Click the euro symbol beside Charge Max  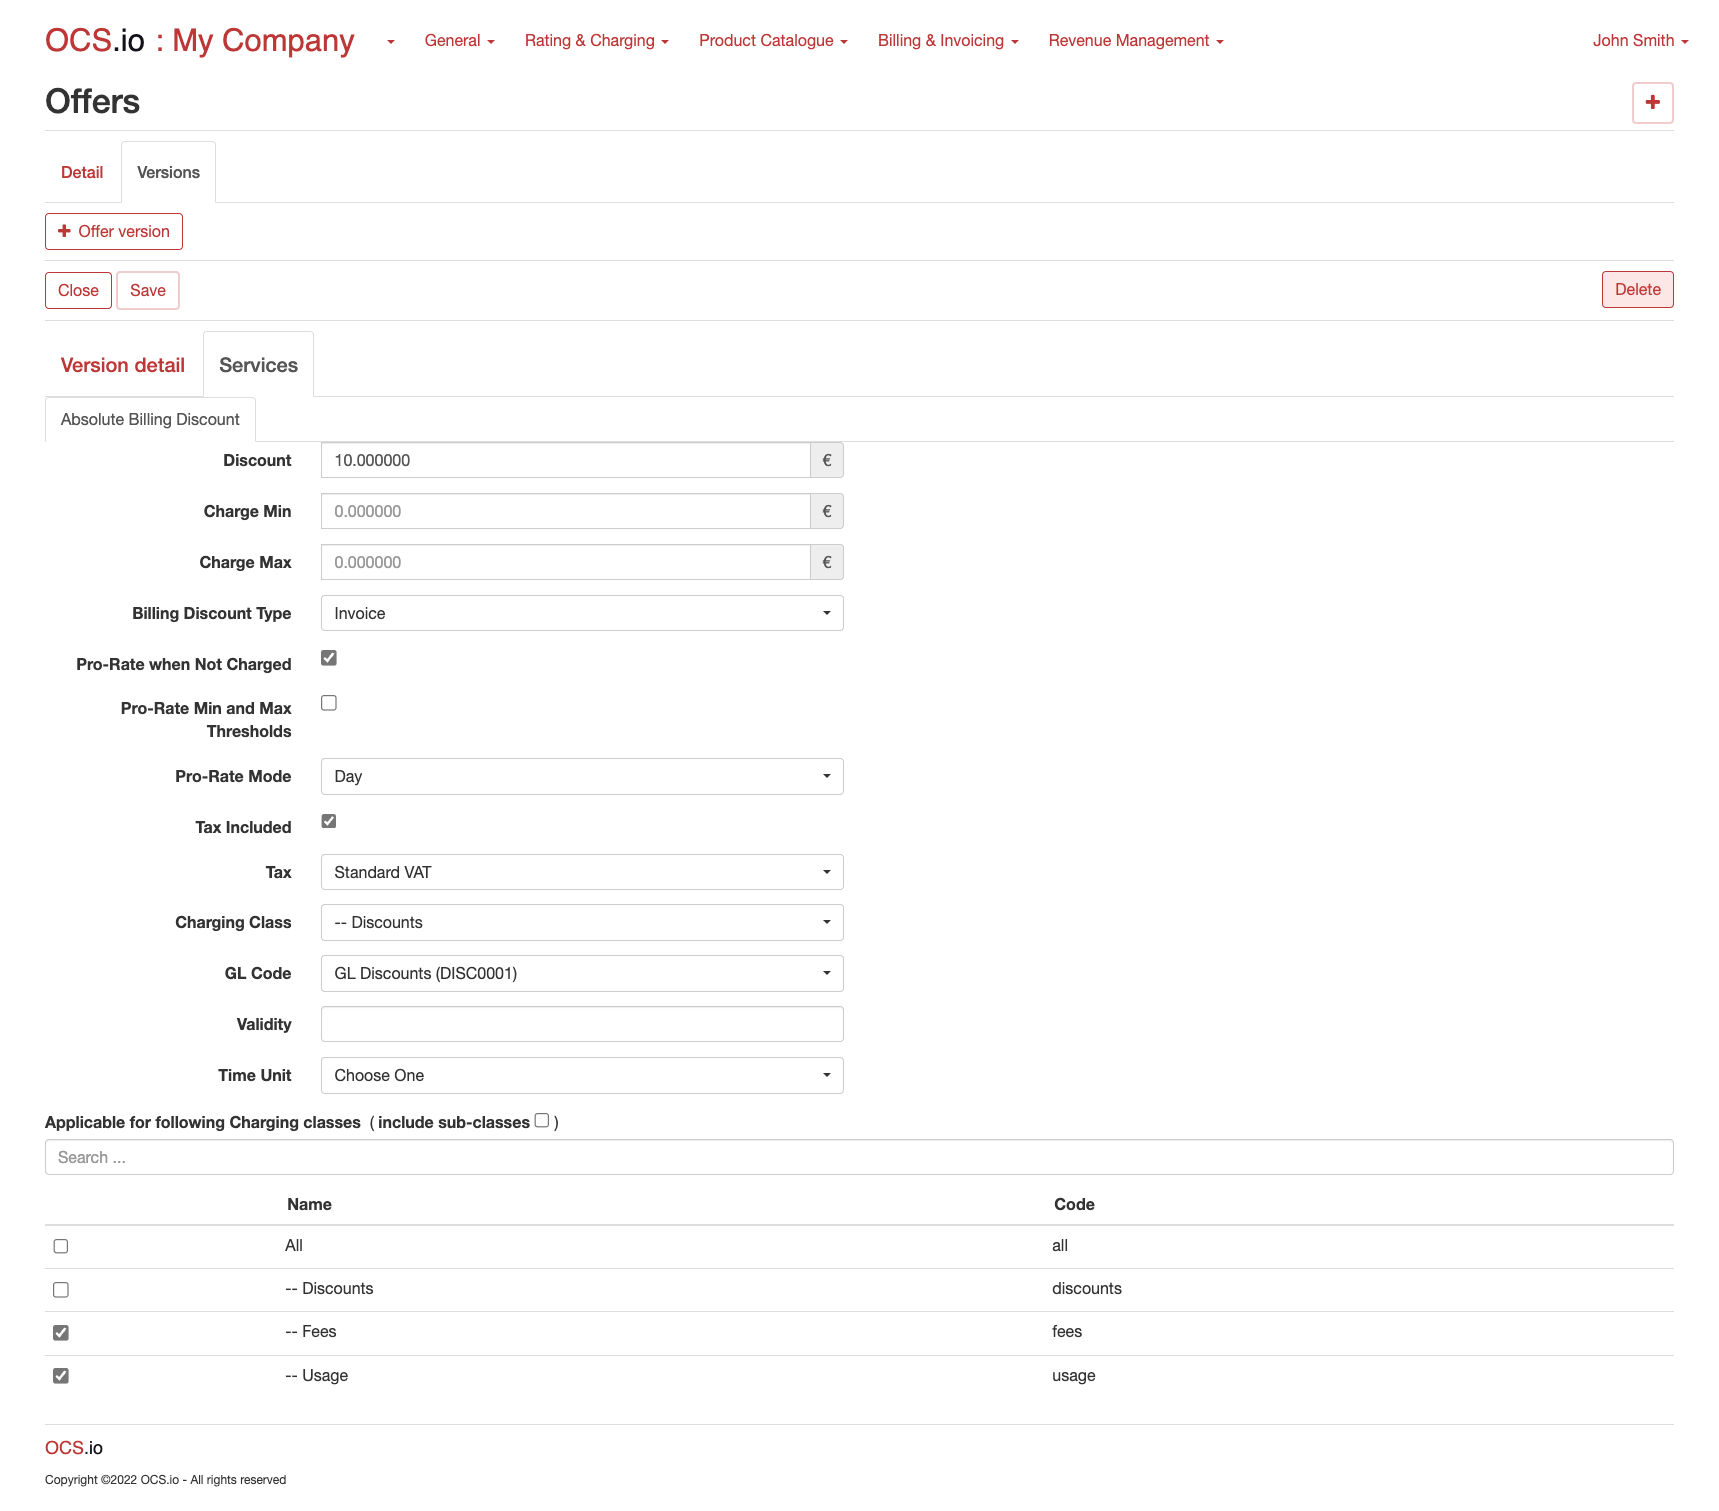pos(826,562)
